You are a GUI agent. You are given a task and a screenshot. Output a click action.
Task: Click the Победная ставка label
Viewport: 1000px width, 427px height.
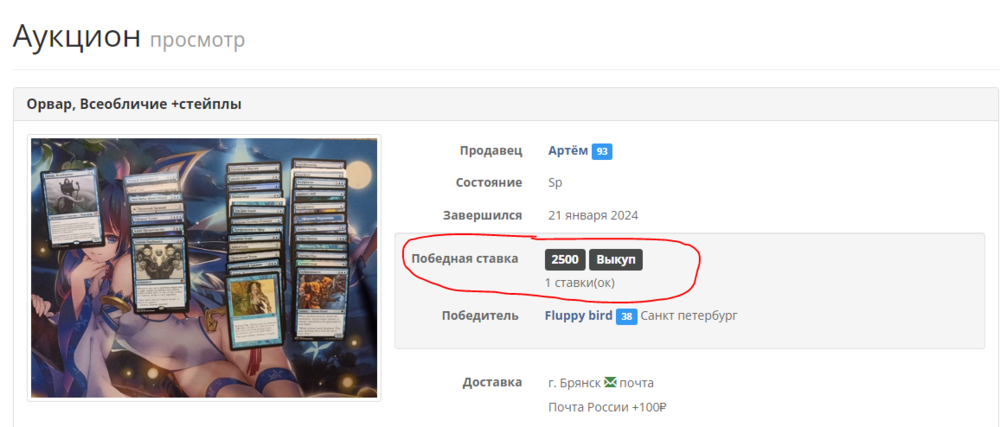tap(465, 259)
